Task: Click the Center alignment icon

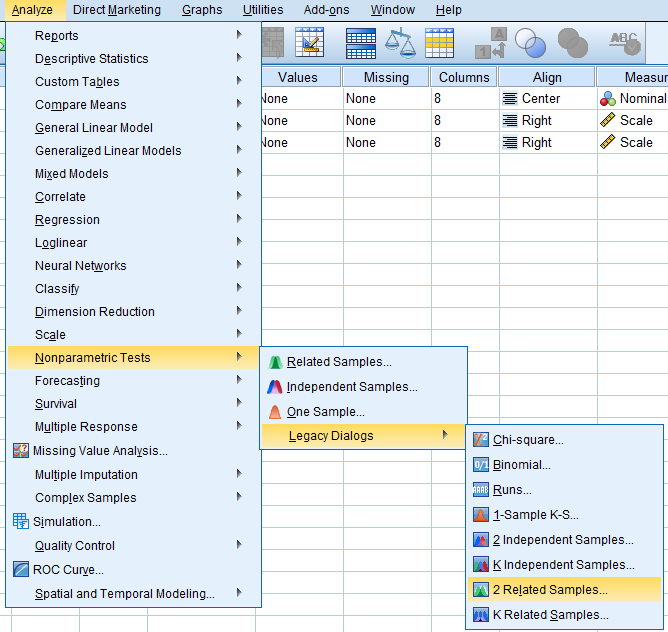Action: (x=510, y=98)
